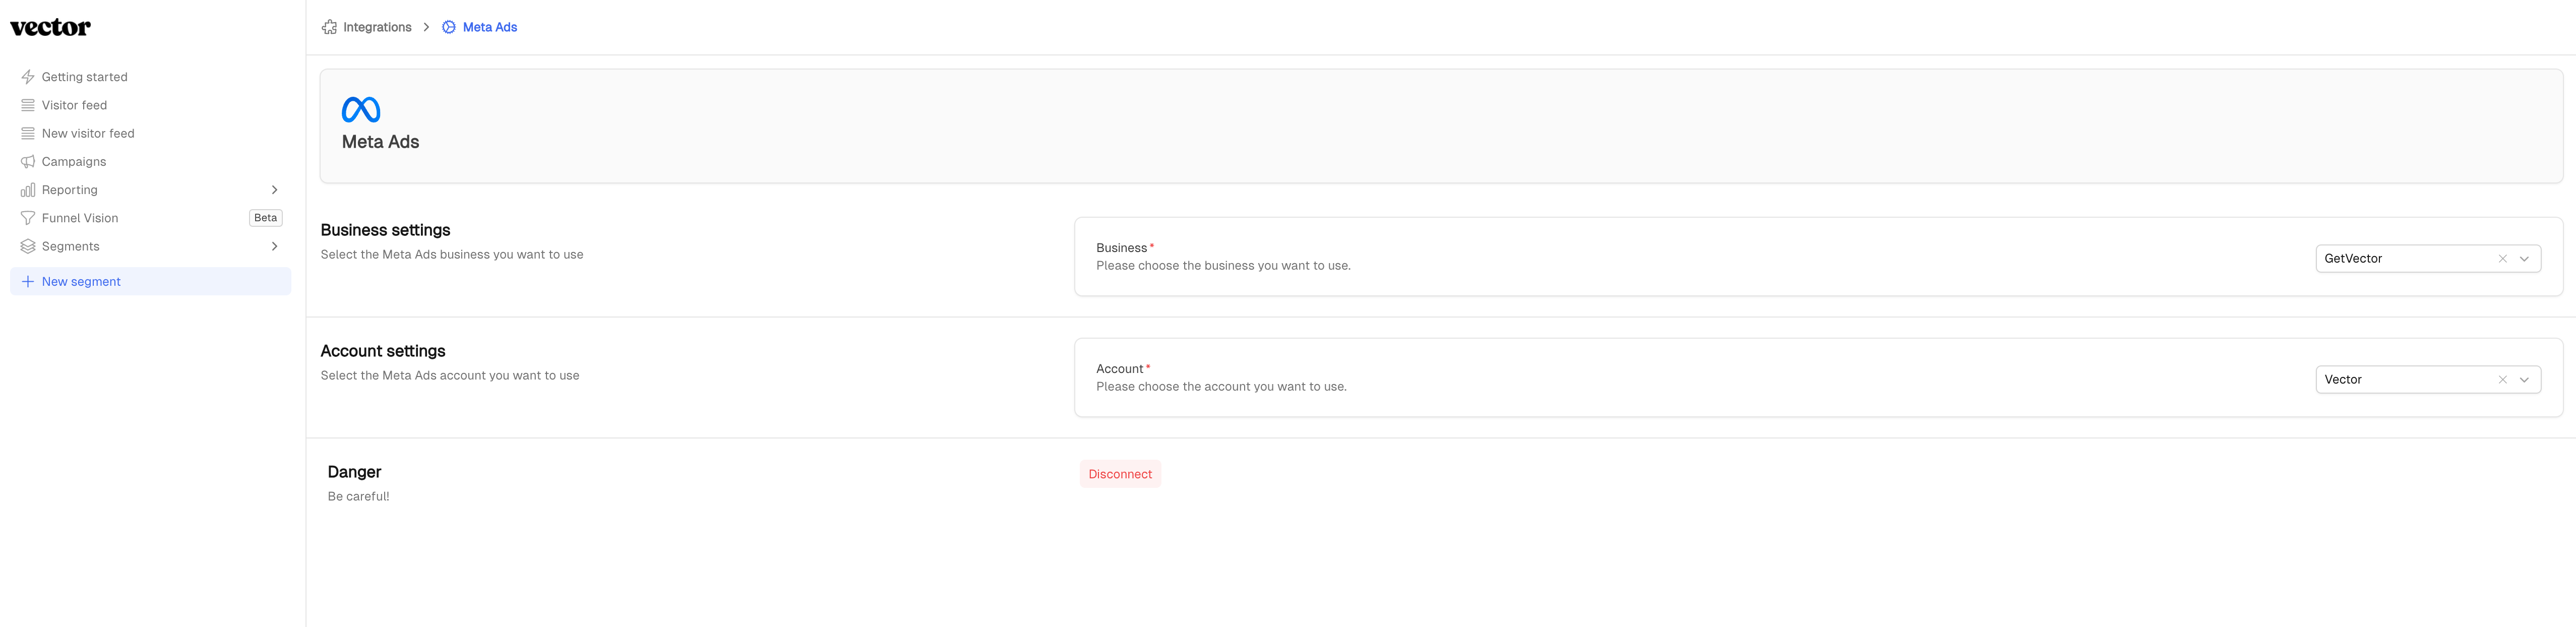2576x627 pixels.
Task: Click the Integrations puzzle icon in breadcrumb
Action: (329, 27)
